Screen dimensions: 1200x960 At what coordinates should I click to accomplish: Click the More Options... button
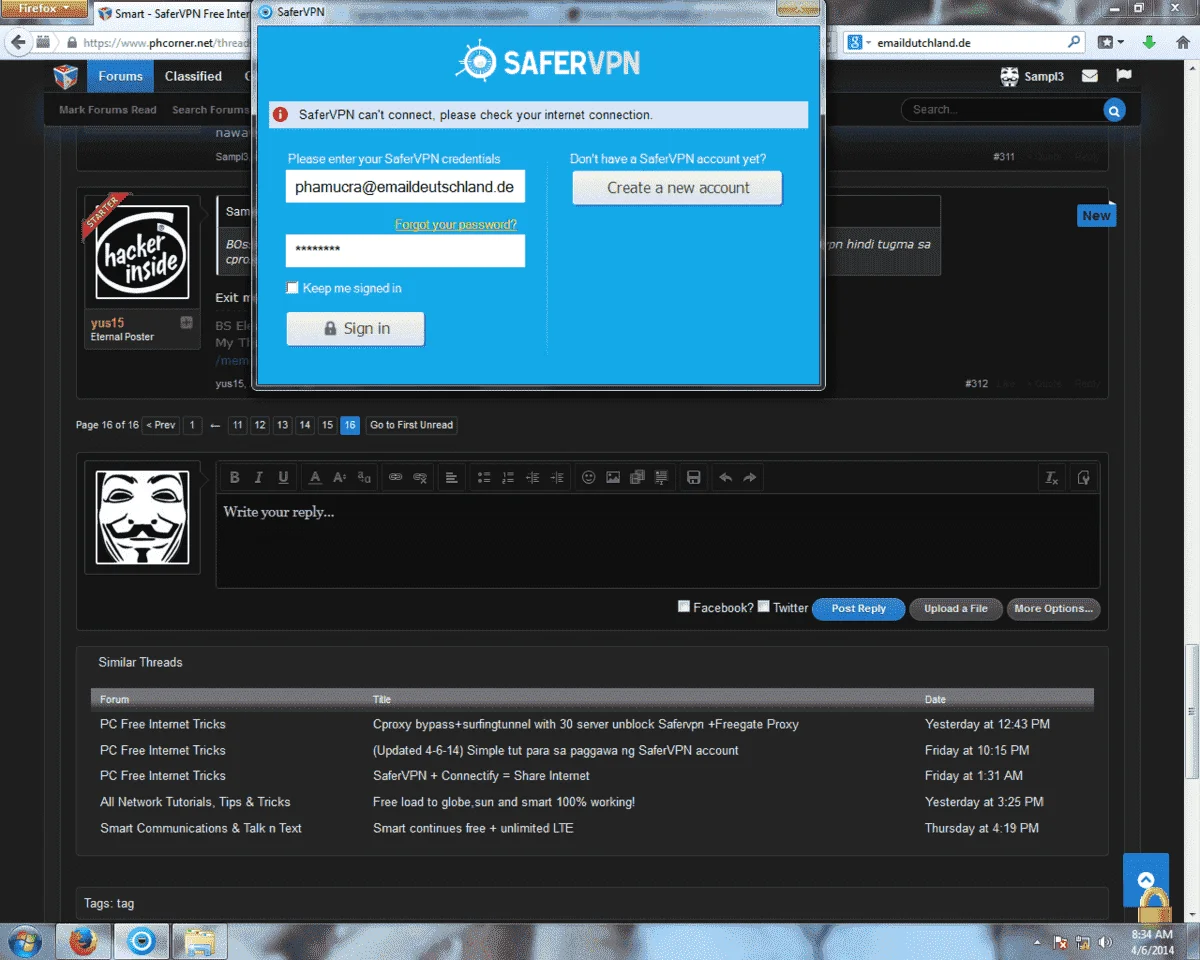coord(1053,609)
